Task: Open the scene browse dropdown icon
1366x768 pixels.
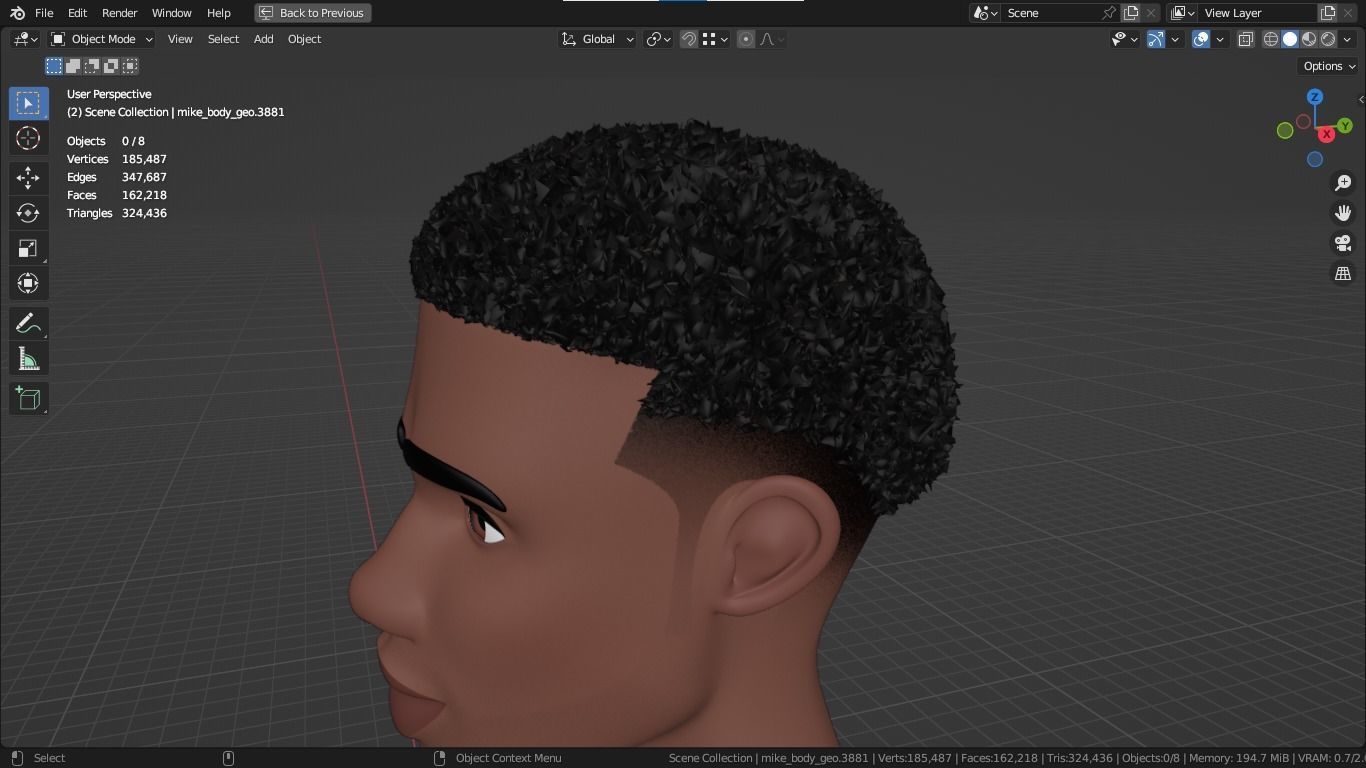Action: coord(985,13)
